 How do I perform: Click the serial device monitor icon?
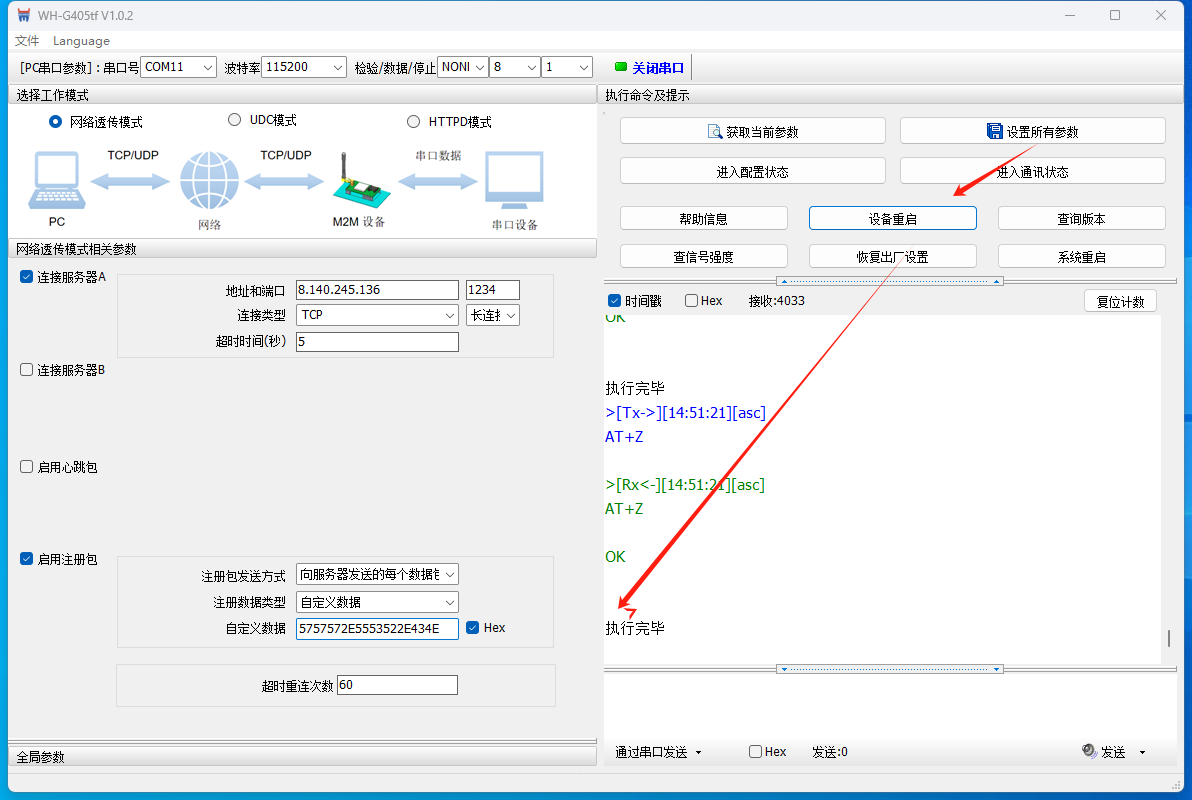click(x=515, y=180)
